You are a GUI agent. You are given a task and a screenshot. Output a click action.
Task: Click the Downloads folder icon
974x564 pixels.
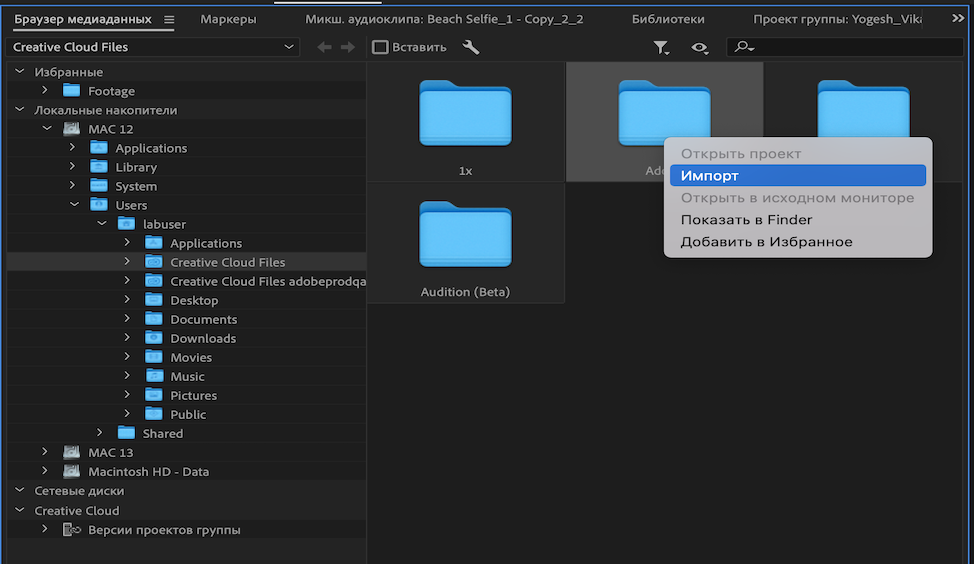pyautogui.click(x=153, y=338)
